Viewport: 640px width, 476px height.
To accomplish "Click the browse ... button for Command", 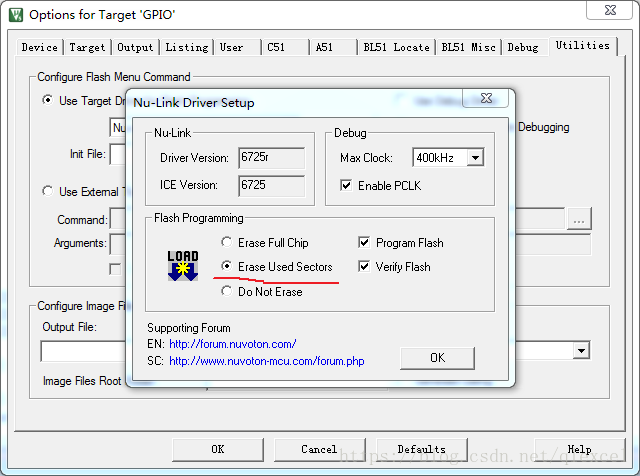I will tap(579, 220).
